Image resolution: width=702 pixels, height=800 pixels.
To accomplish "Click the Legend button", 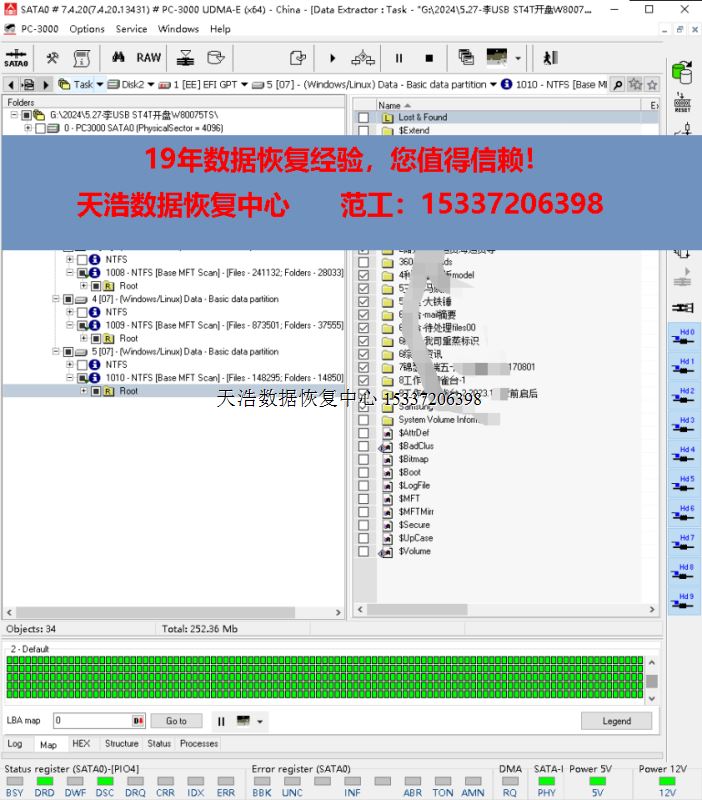I will 616,721.
